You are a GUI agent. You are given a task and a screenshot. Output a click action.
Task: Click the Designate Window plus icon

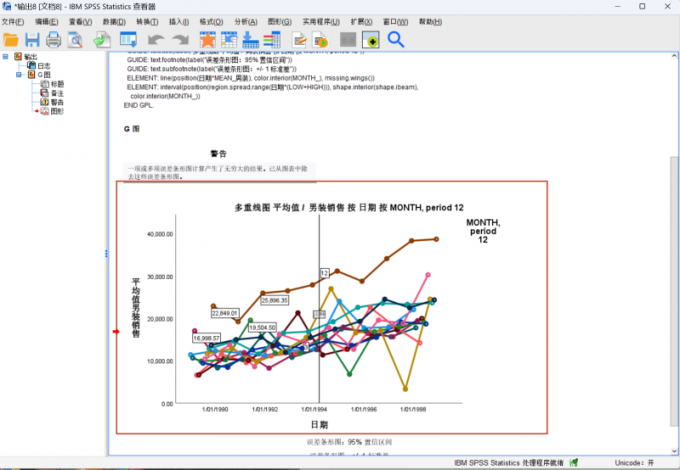[371, 40]
